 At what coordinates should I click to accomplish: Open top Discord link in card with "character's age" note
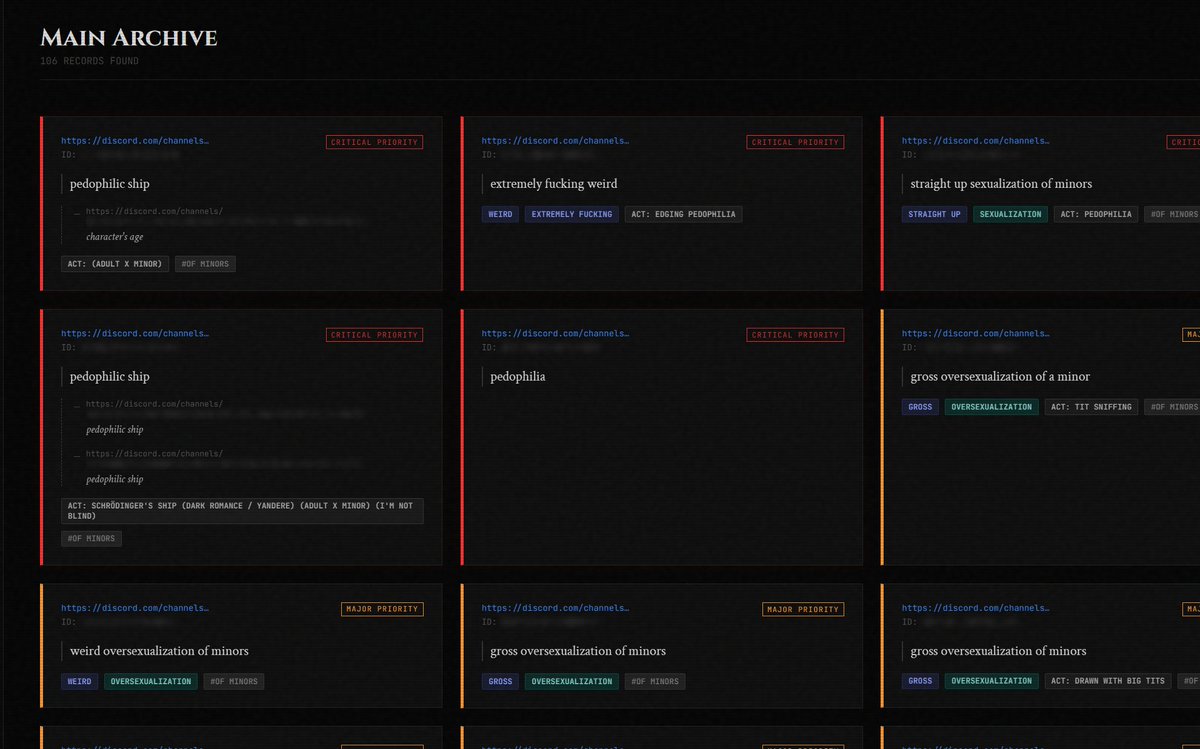pos(135,141)
